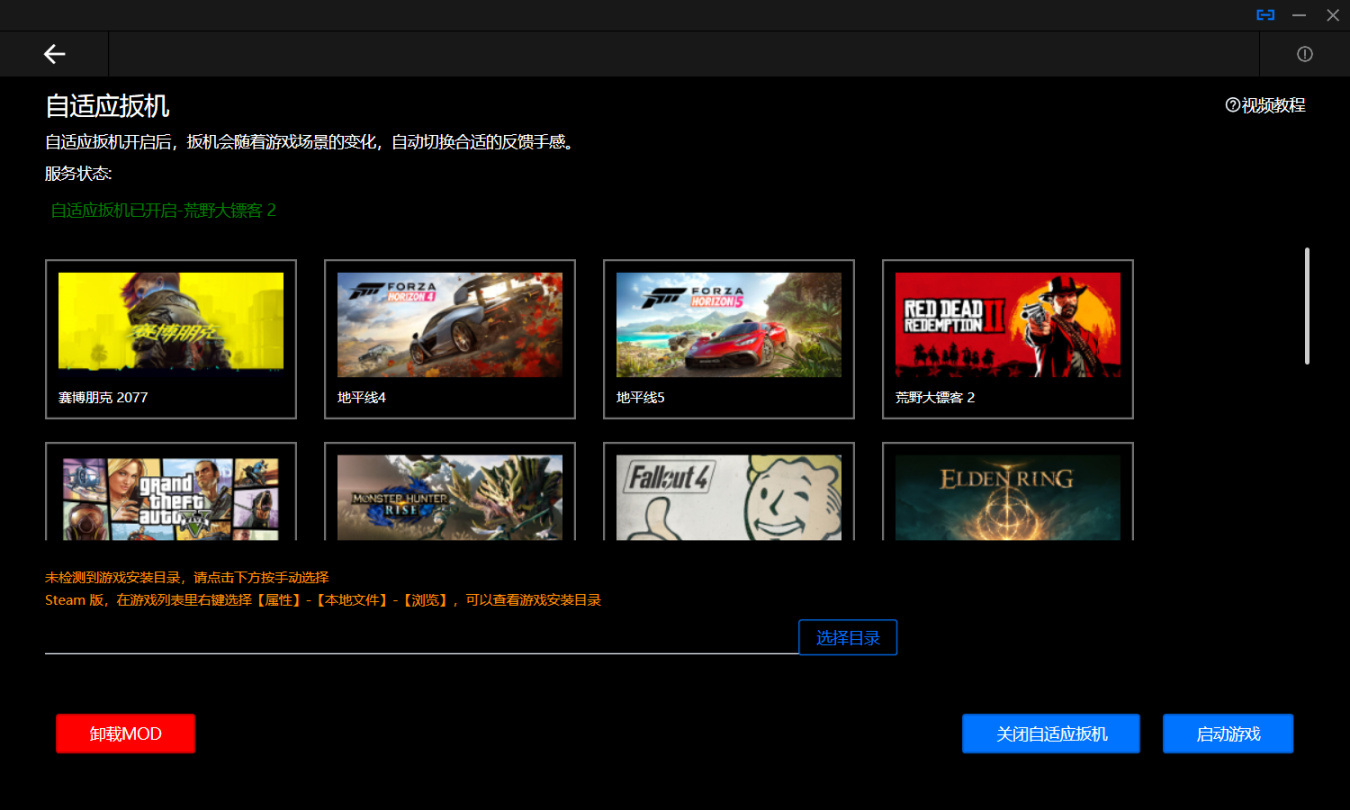Screen dimensions: 1350x810
Task: Click the game list vertical scrollbar
Action: (1307, 306)
